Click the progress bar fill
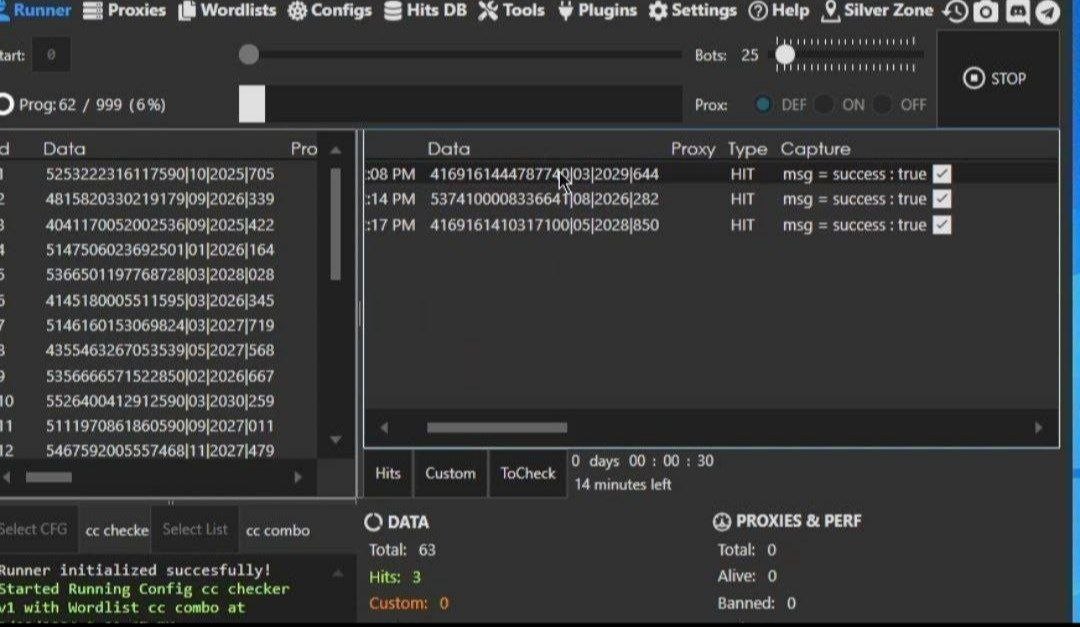This screenshot has width=1080, height=627. tap(252, 104)
